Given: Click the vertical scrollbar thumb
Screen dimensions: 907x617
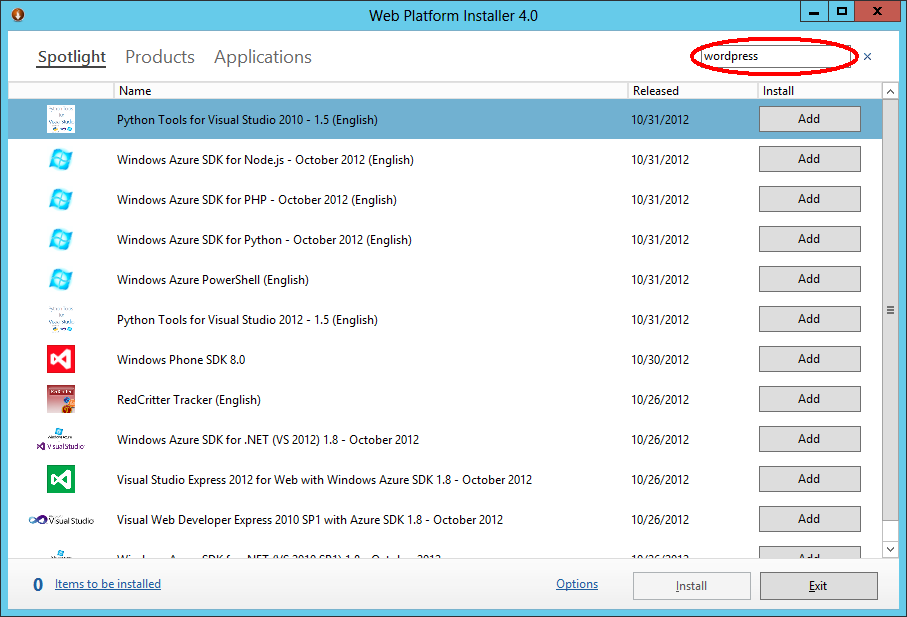Looking at the screenshot, I should pos(890,310).
